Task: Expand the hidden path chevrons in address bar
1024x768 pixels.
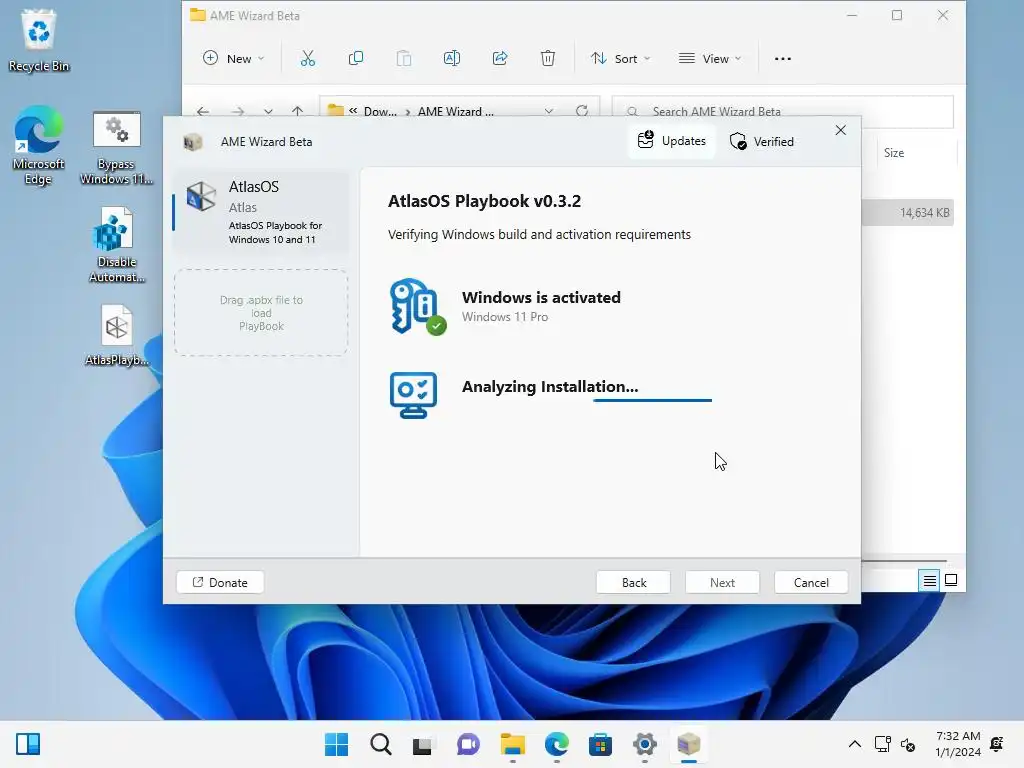Action: tap(353, 111)
